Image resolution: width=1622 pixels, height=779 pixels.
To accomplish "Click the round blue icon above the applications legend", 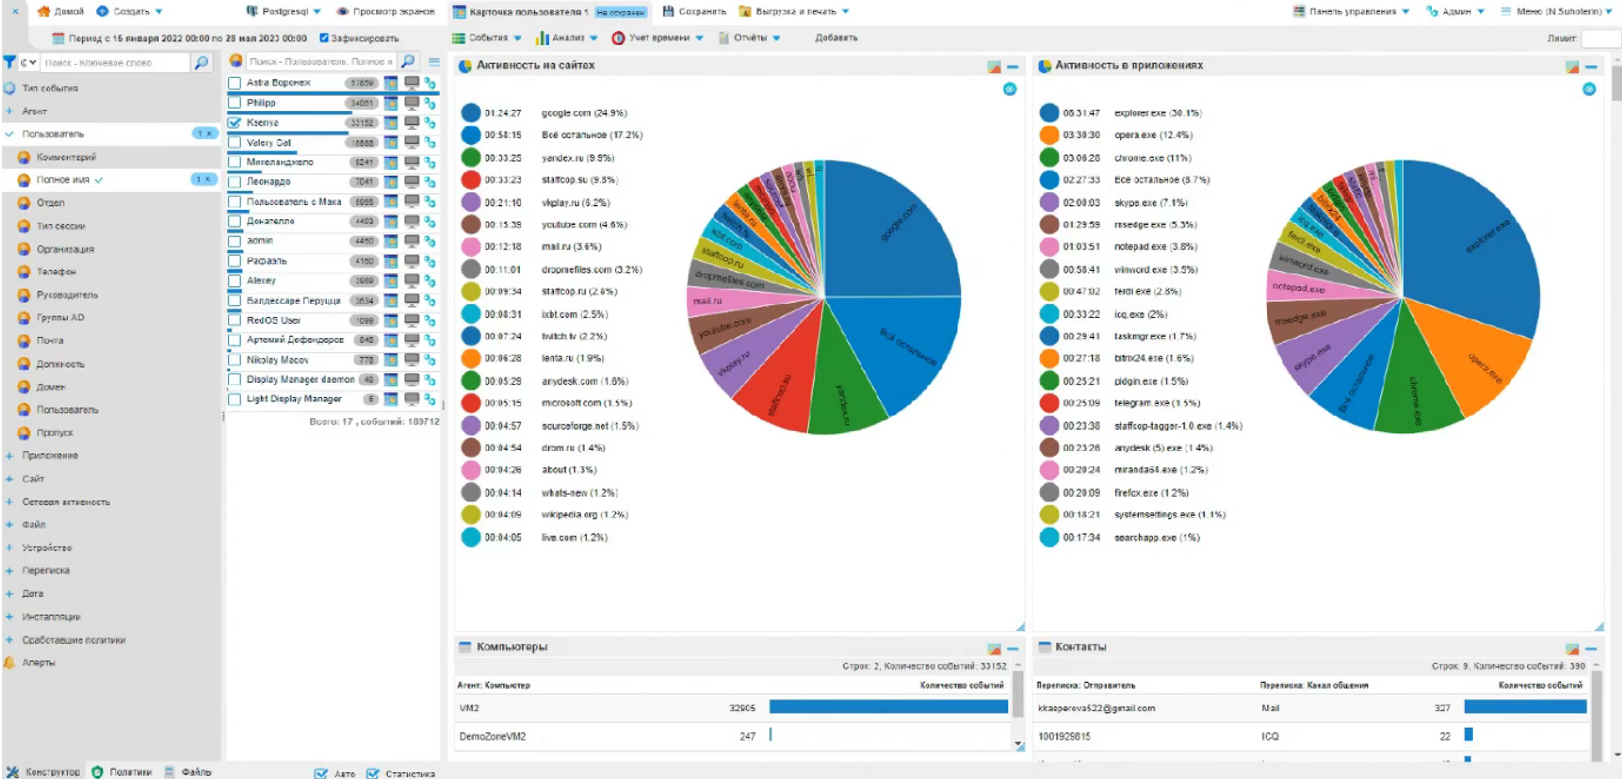I will [x=1589, y=89].
